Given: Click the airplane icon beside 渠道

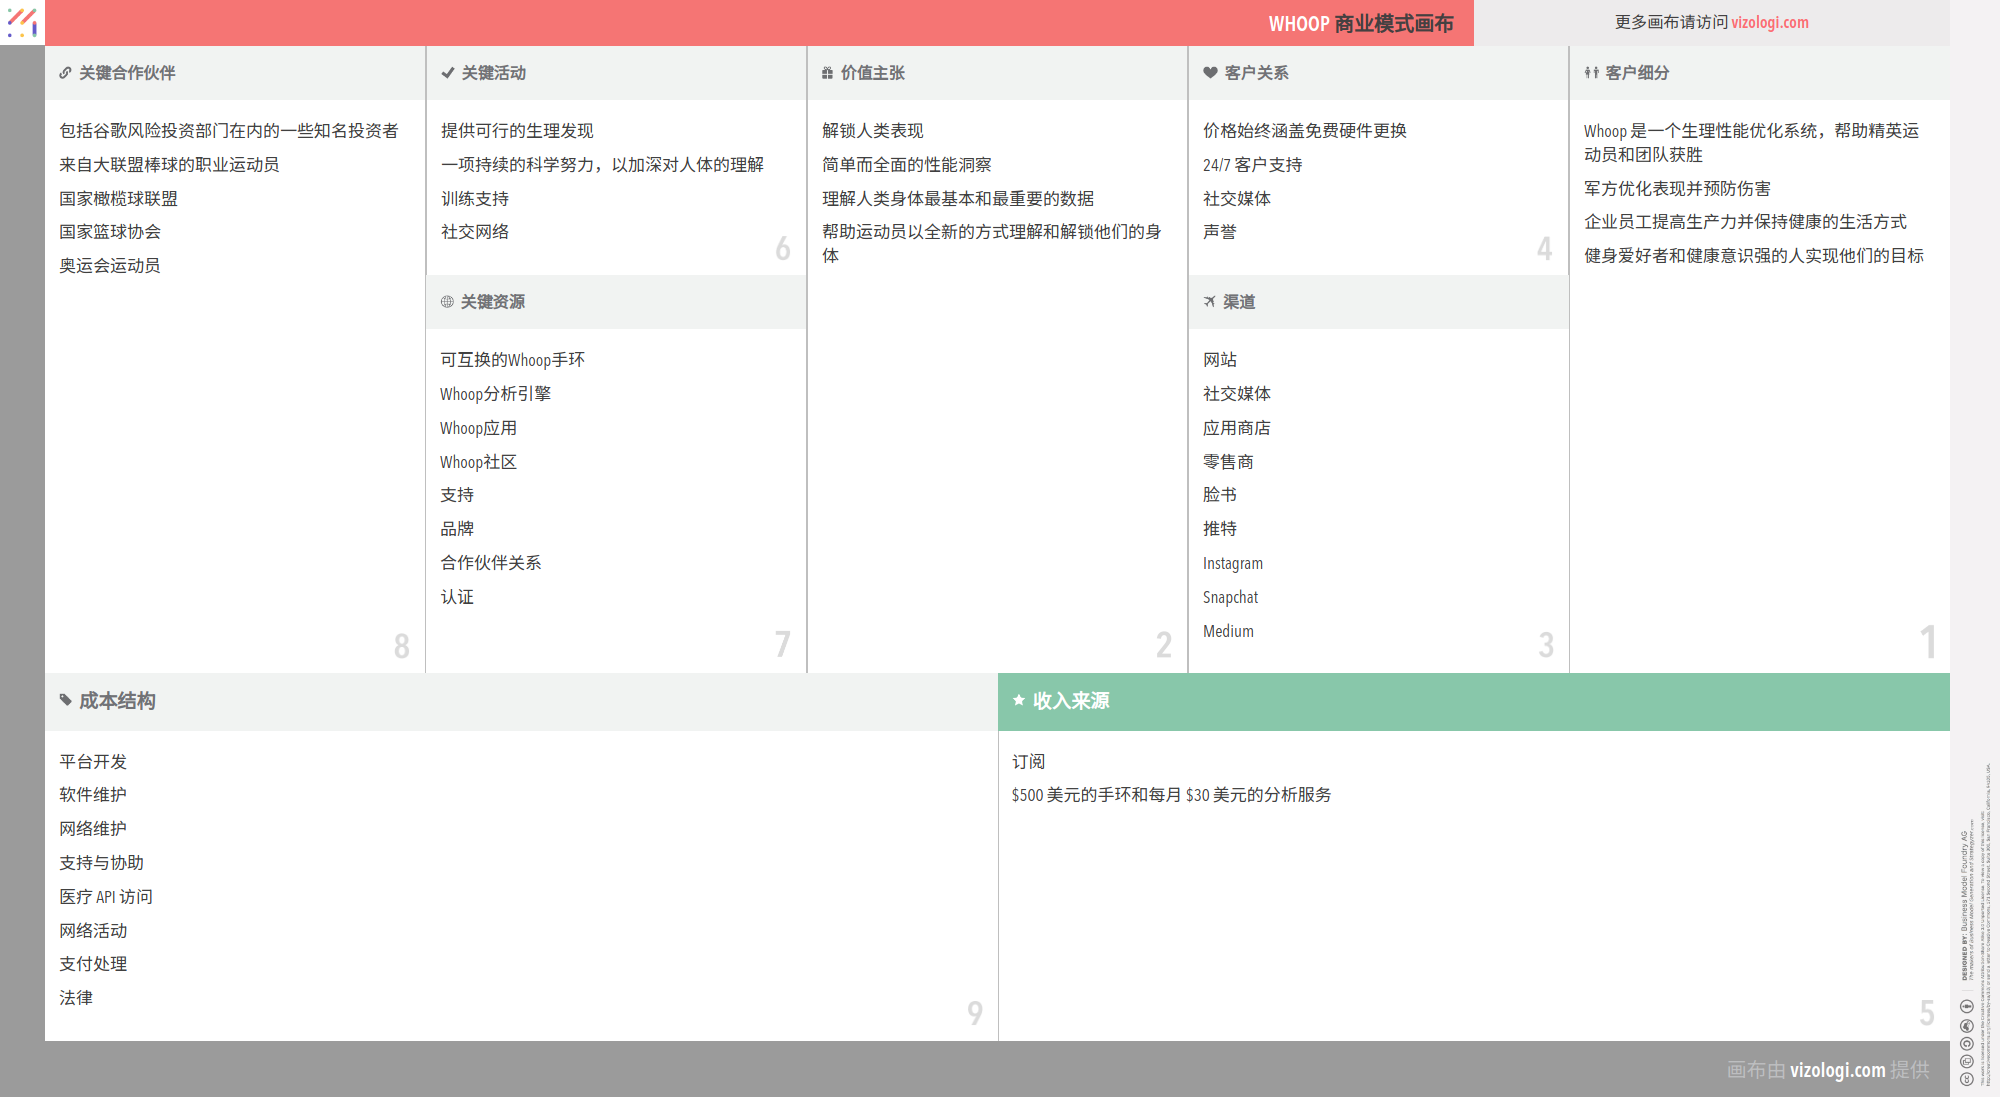Looking at the screenshot, I should [x=1210, y=302].
